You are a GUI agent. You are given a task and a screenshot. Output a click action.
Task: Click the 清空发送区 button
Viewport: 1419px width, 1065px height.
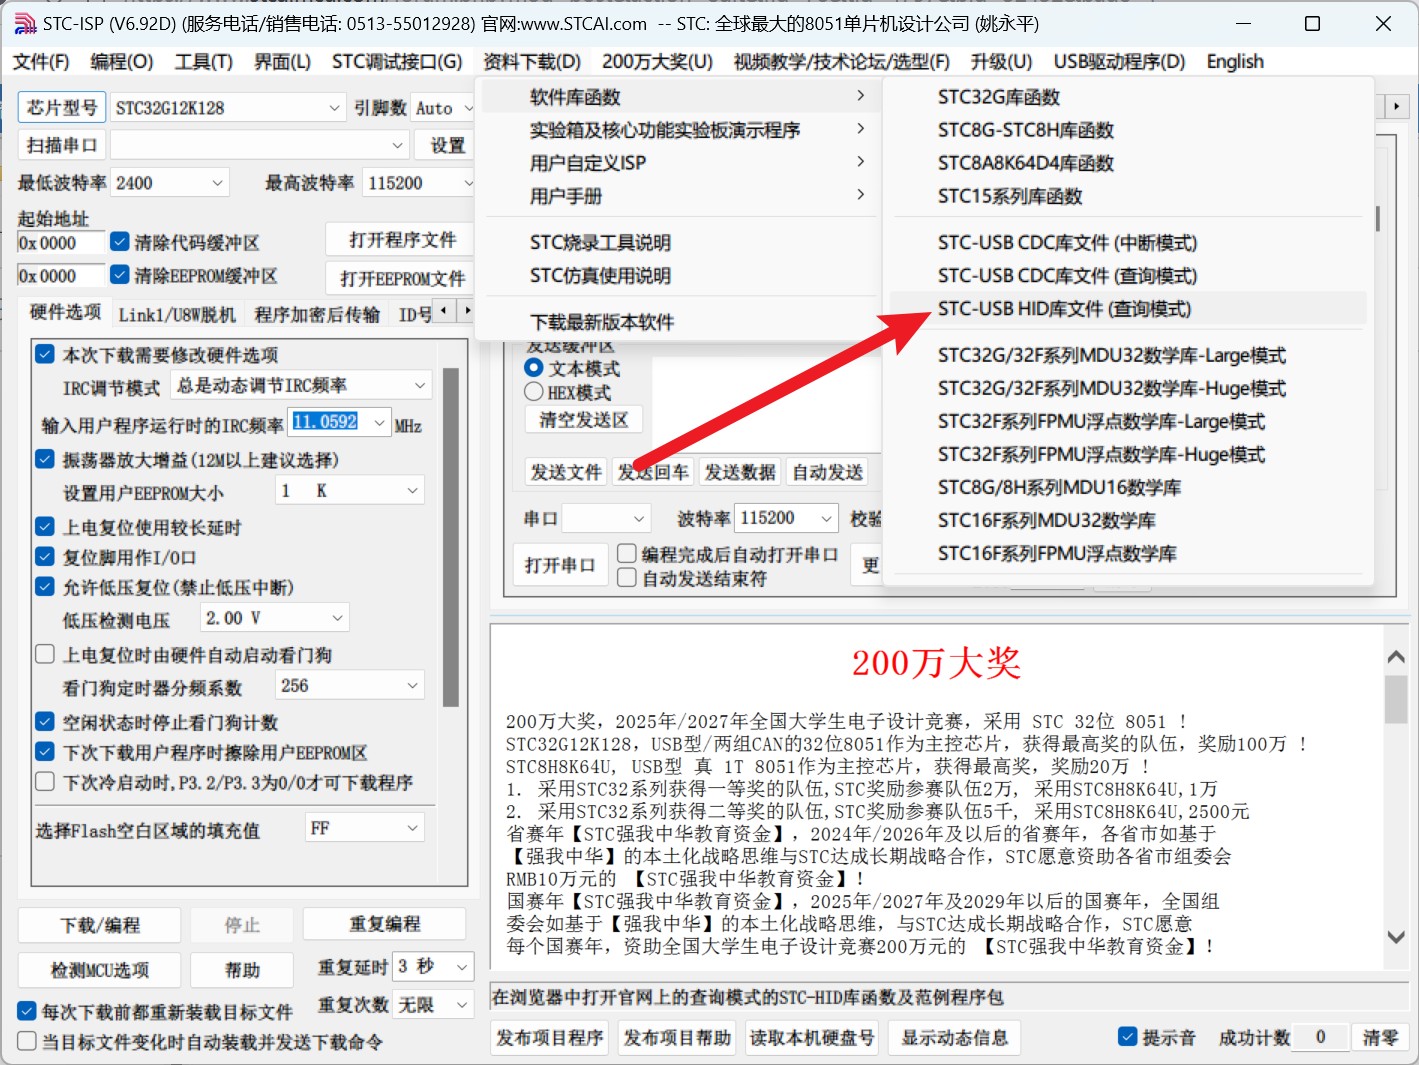pyautogui.click(x=584, y=420)
